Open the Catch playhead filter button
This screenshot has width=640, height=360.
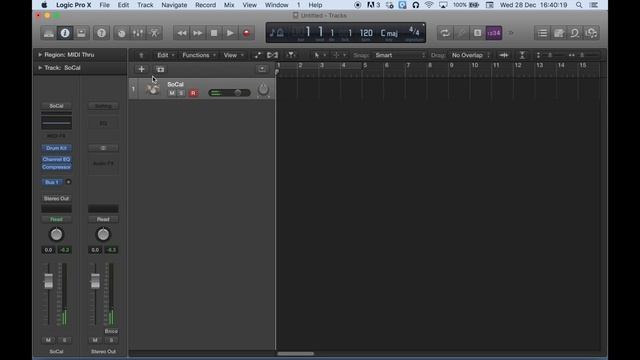(x=290, y=55)
